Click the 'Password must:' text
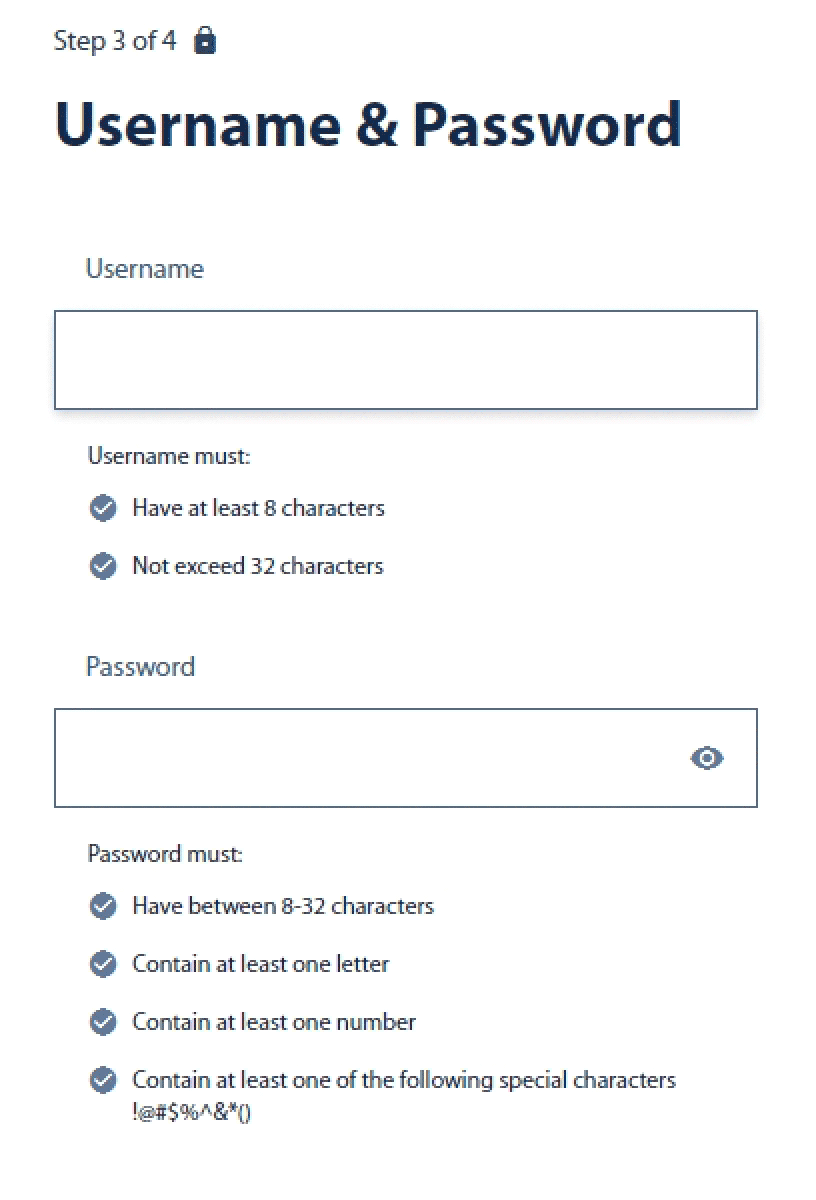This screenshot has height=1200, width=816. point(164,854)
